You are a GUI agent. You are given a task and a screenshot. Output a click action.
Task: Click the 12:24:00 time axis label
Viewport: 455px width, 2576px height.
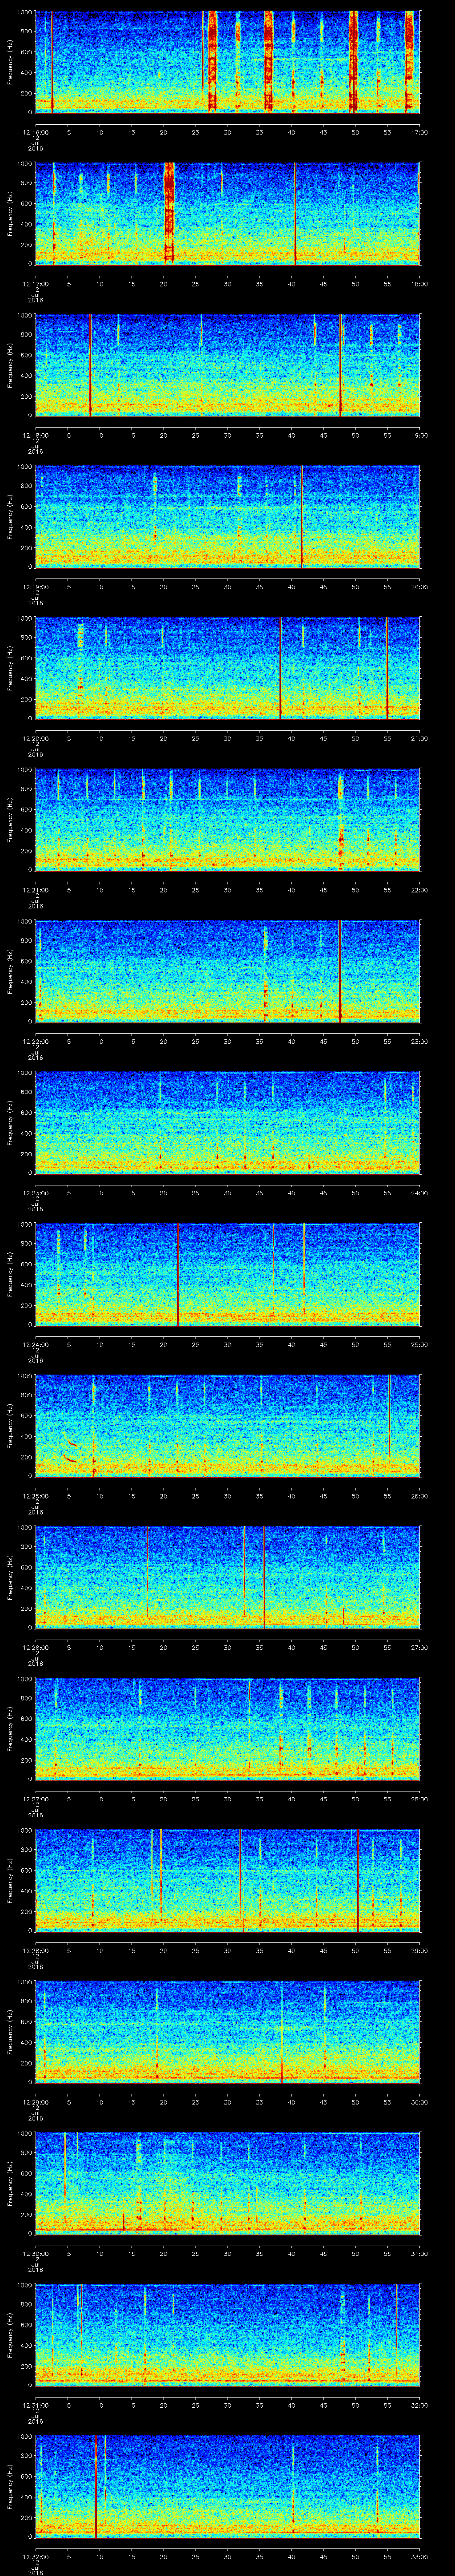pos(36,1344)
